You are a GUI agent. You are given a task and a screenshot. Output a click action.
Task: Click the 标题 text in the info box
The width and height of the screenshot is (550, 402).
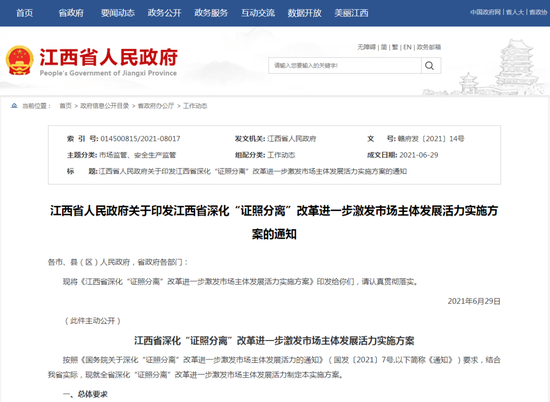tap(253, 172)
